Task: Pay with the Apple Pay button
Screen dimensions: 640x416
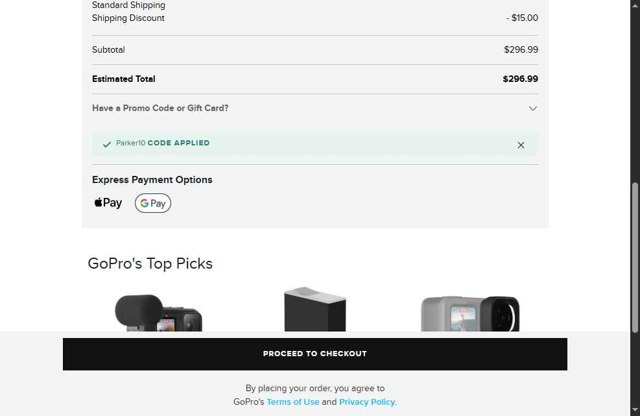Action: pos(108,203)
